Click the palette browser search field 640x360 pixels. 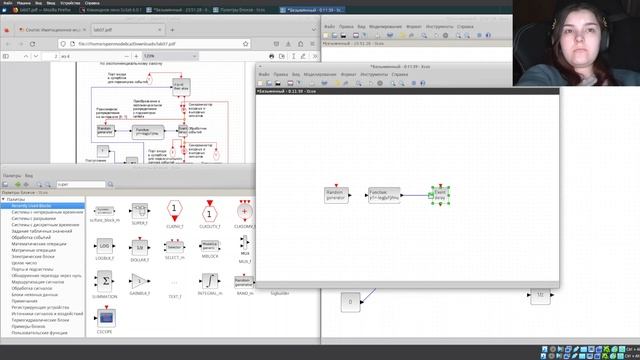(x=81, y=184)
